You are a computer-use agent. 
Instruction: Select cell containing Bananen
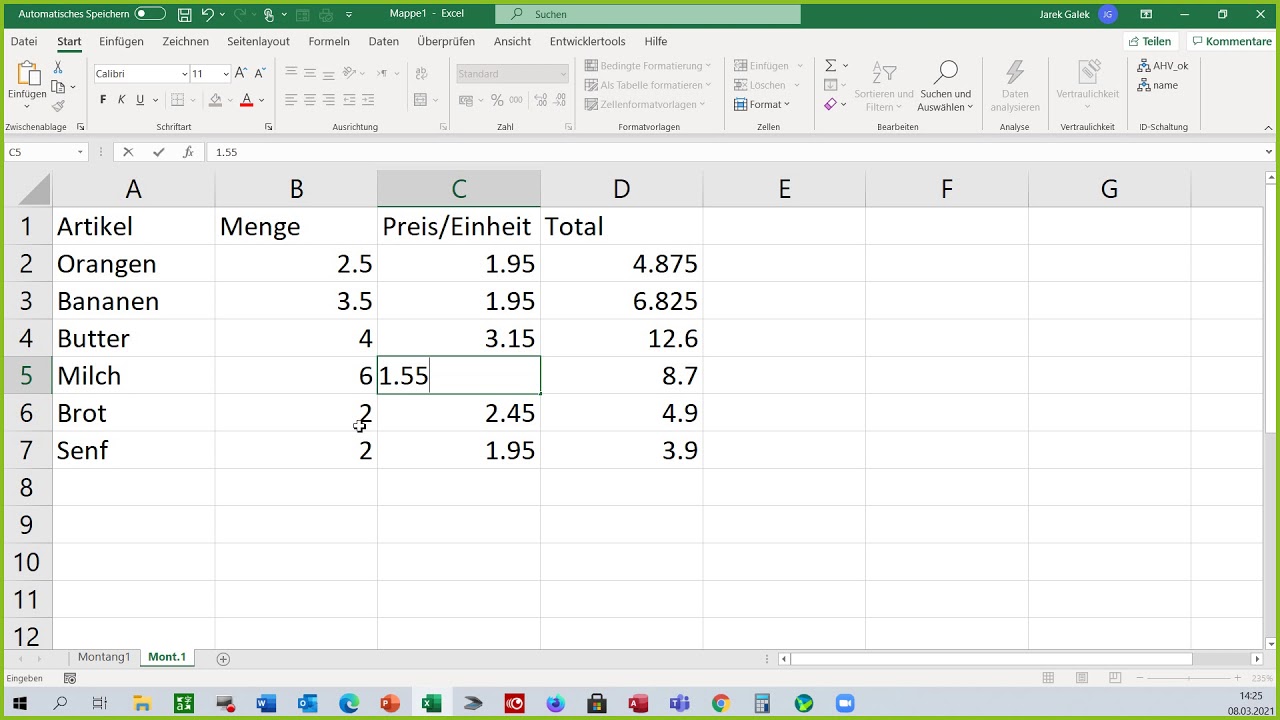point(133,301)
